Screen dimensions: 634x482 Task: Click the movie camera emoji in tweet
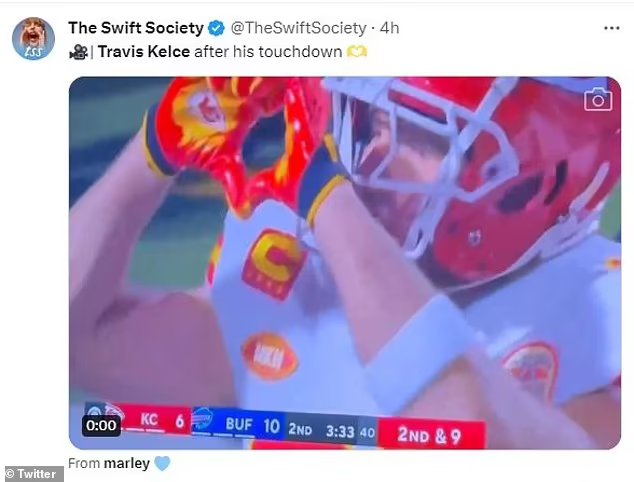(78, 52)
